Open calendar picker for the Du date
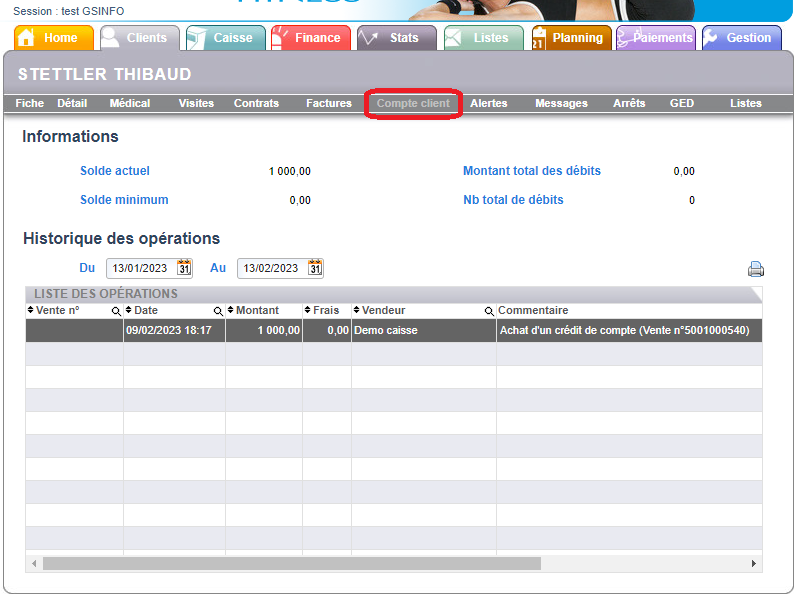 point(184,268)
